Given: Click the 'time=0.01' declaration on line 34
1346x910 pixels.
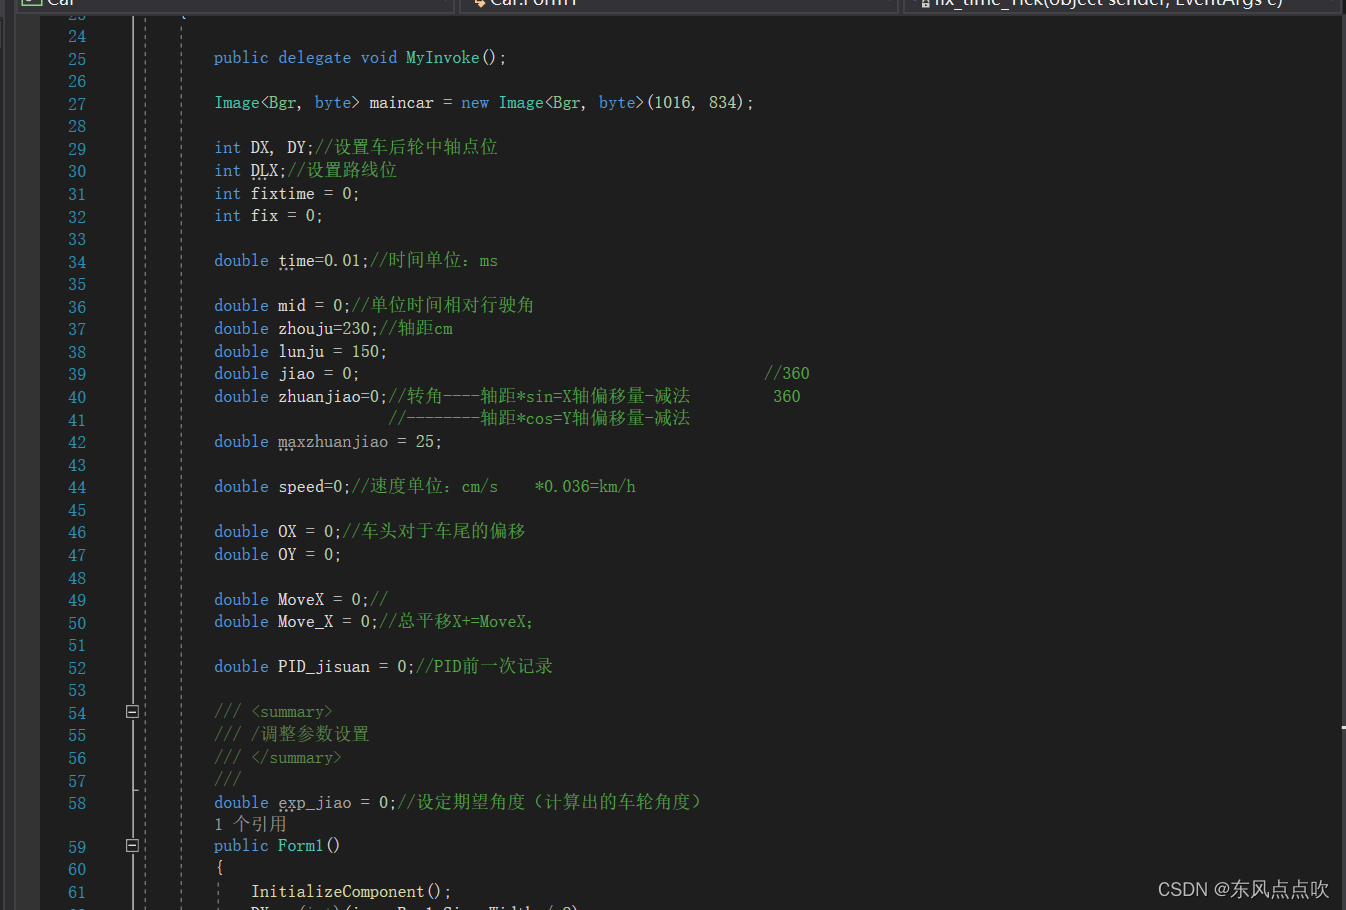Looking at the screenshot, I should (x=323, y=261).
